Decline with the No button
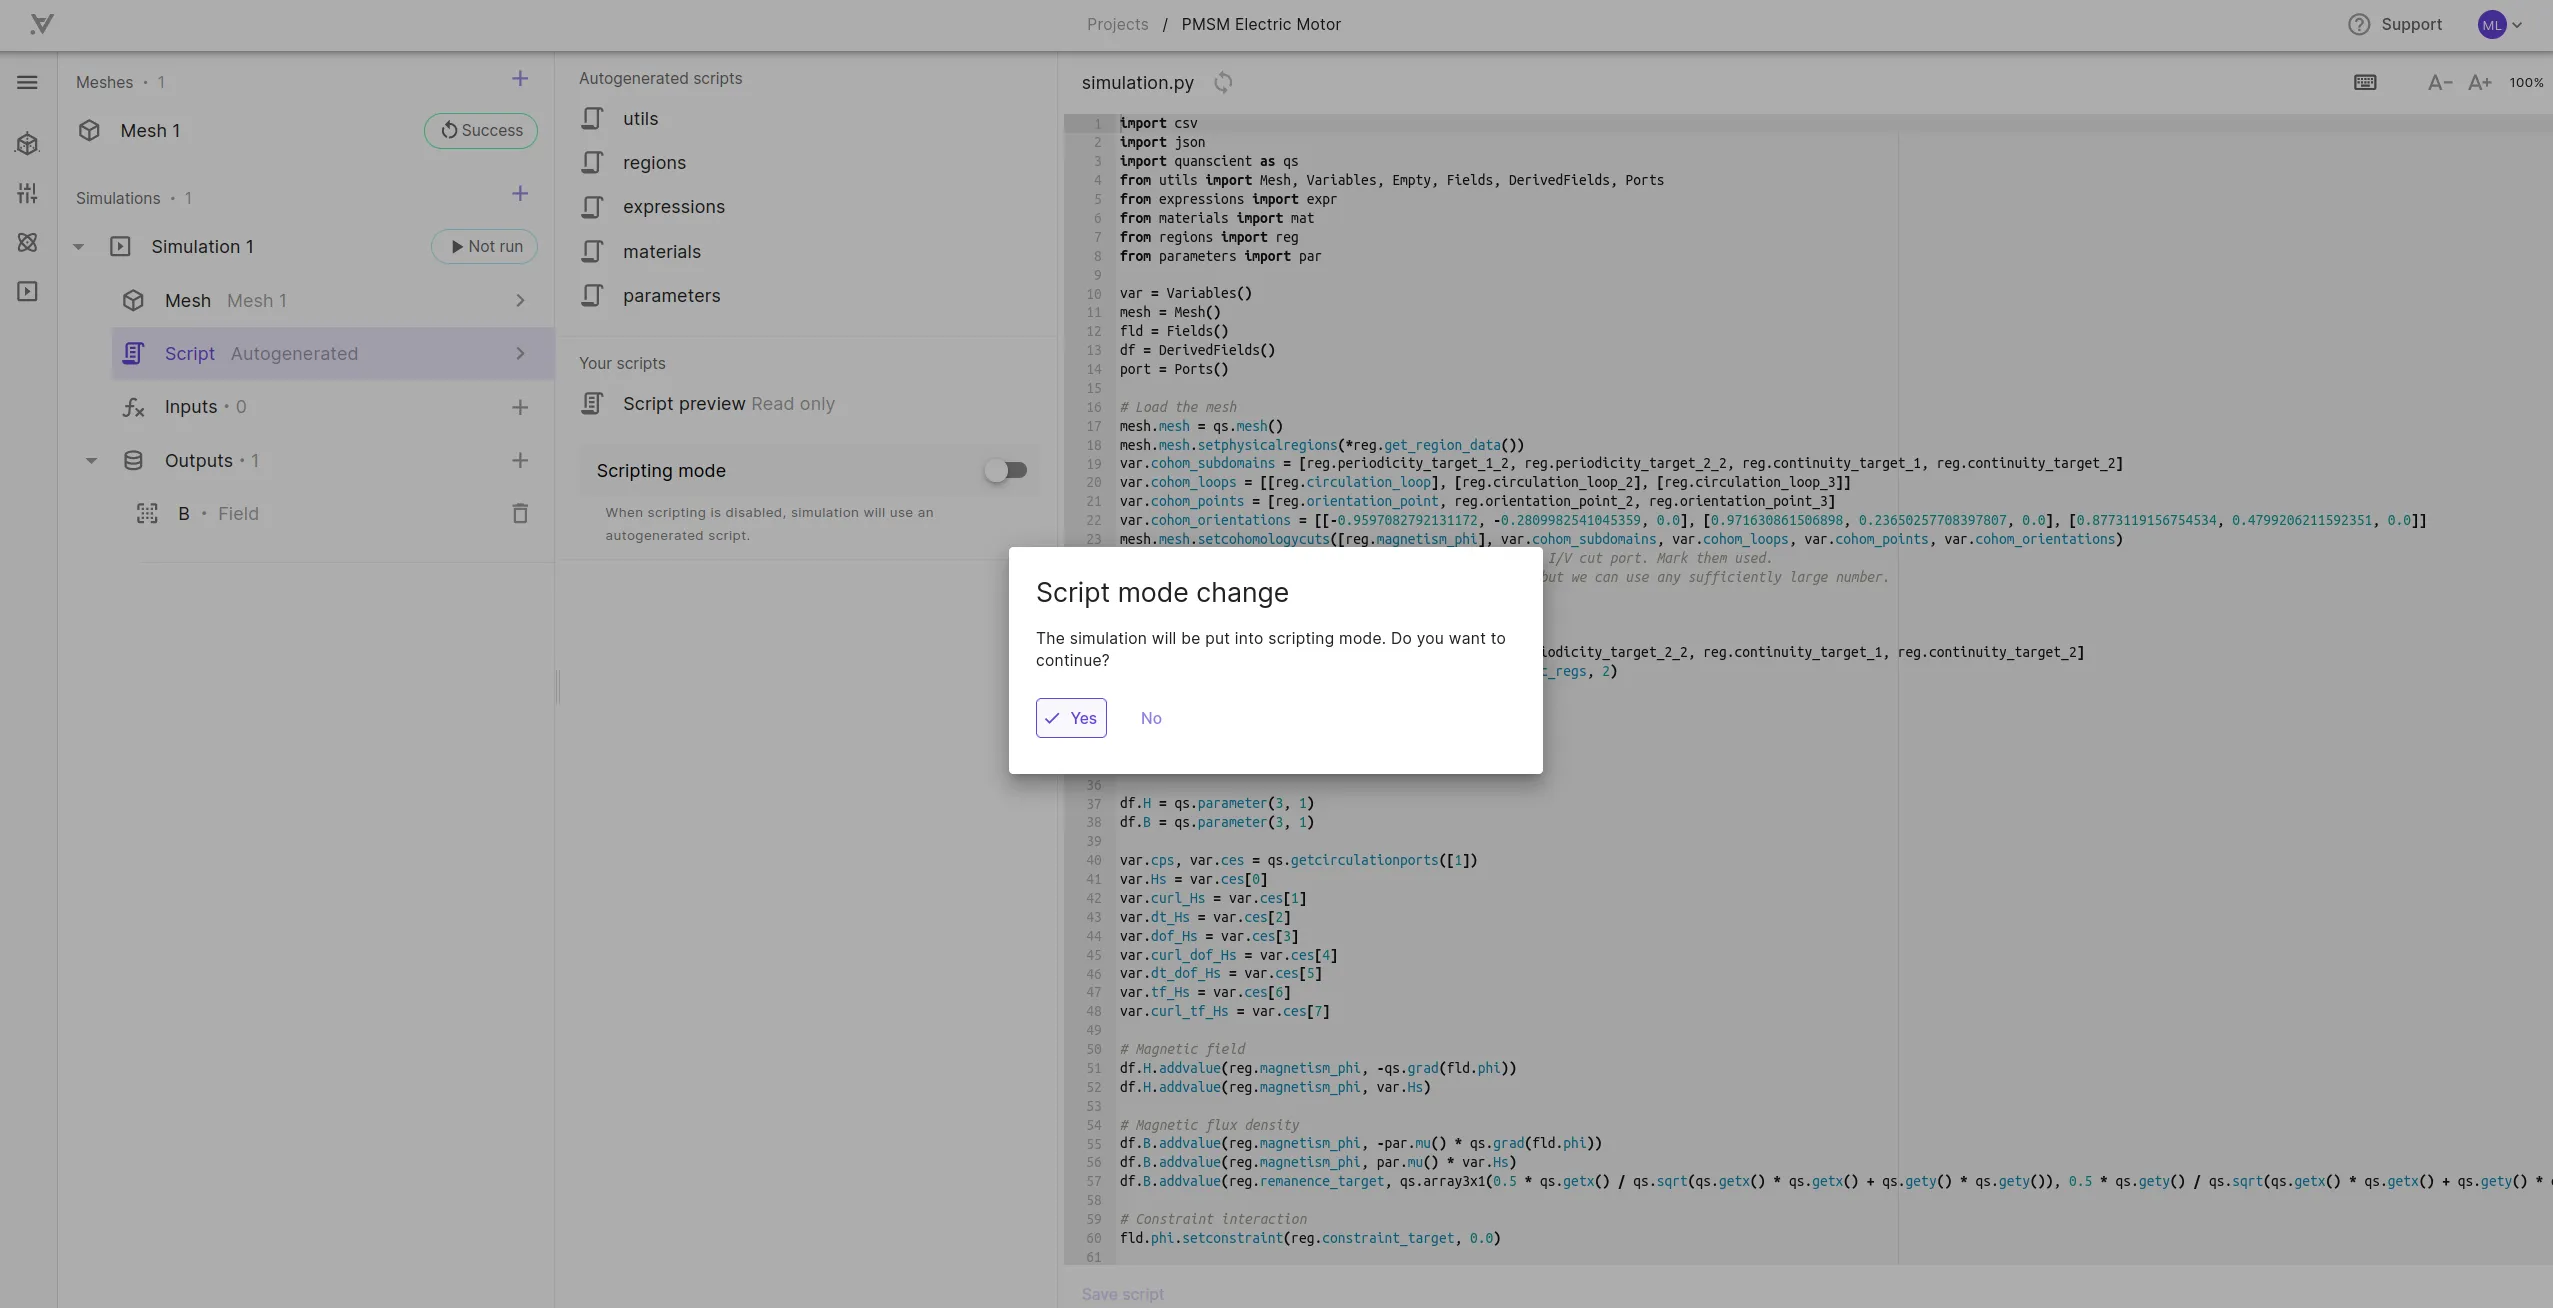Image resolution: width=2553 pixels, height=1308 pixels. 1151,718
